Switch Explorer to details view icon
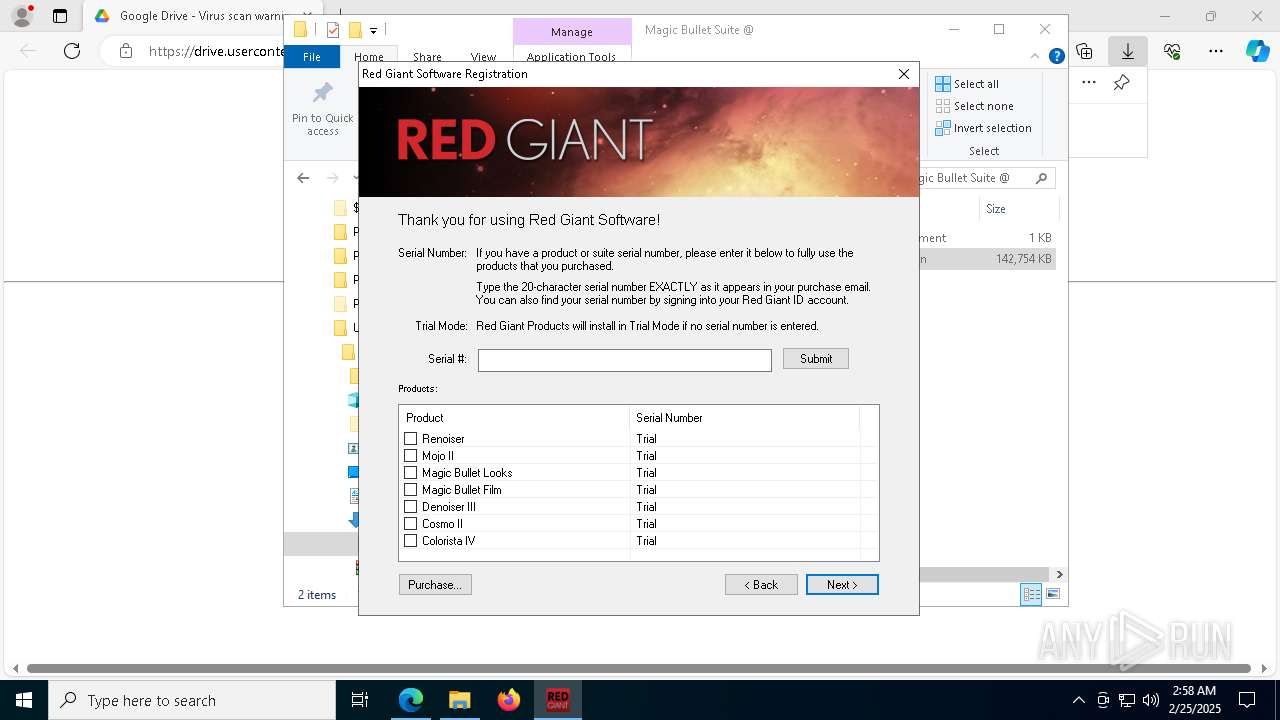The width and height of the screenshot is (1280, 720). (1031, 595)
